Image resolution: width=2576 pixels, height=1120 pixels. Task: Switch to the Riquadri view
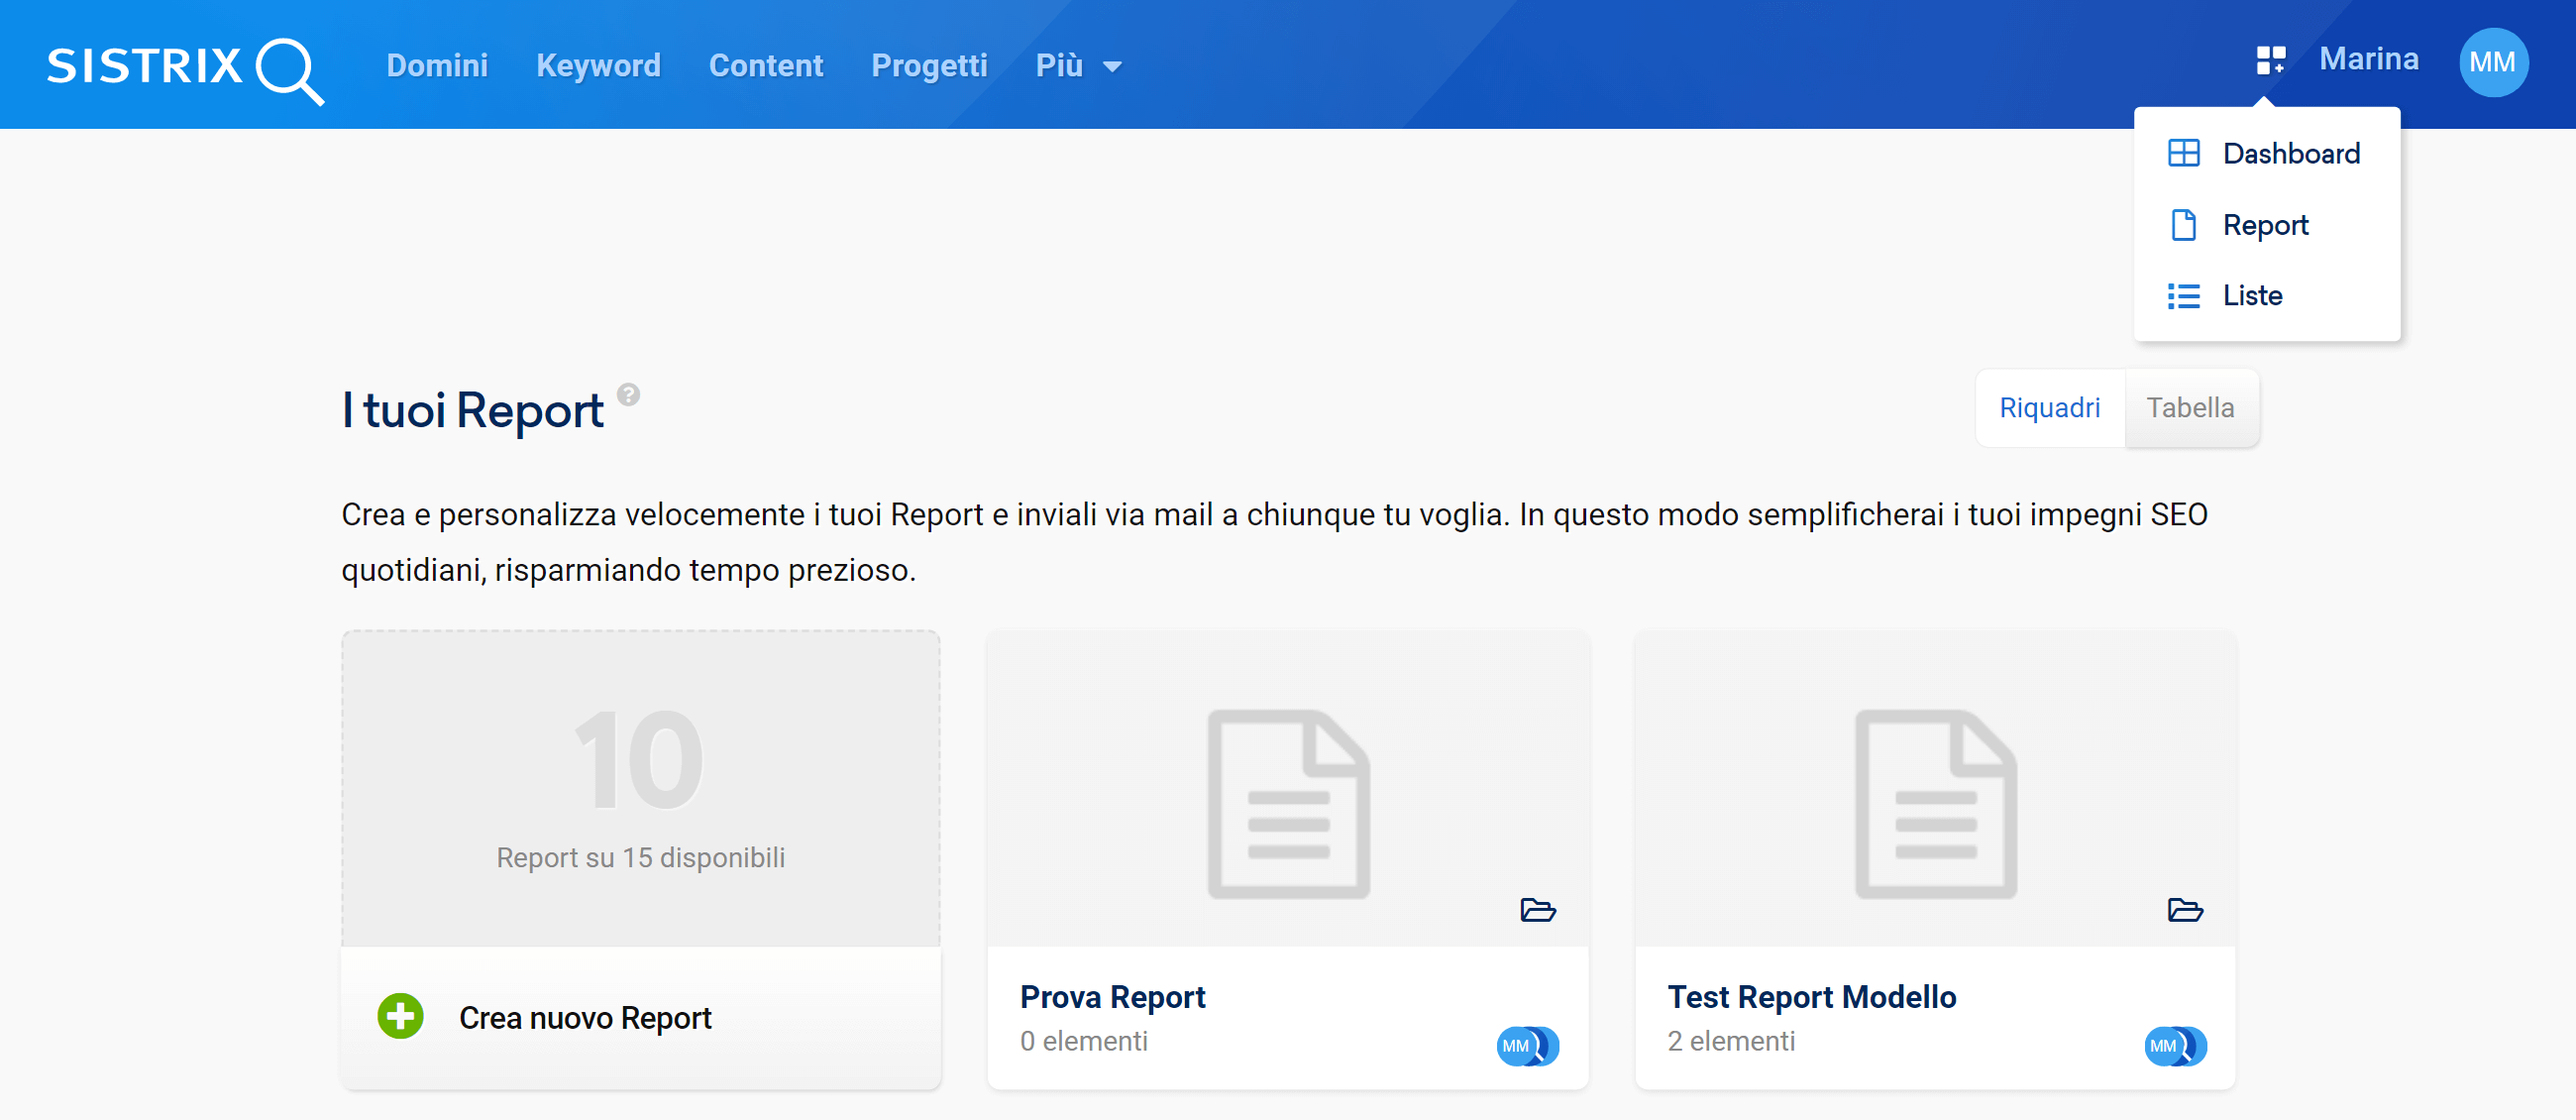pos(2049,408)
